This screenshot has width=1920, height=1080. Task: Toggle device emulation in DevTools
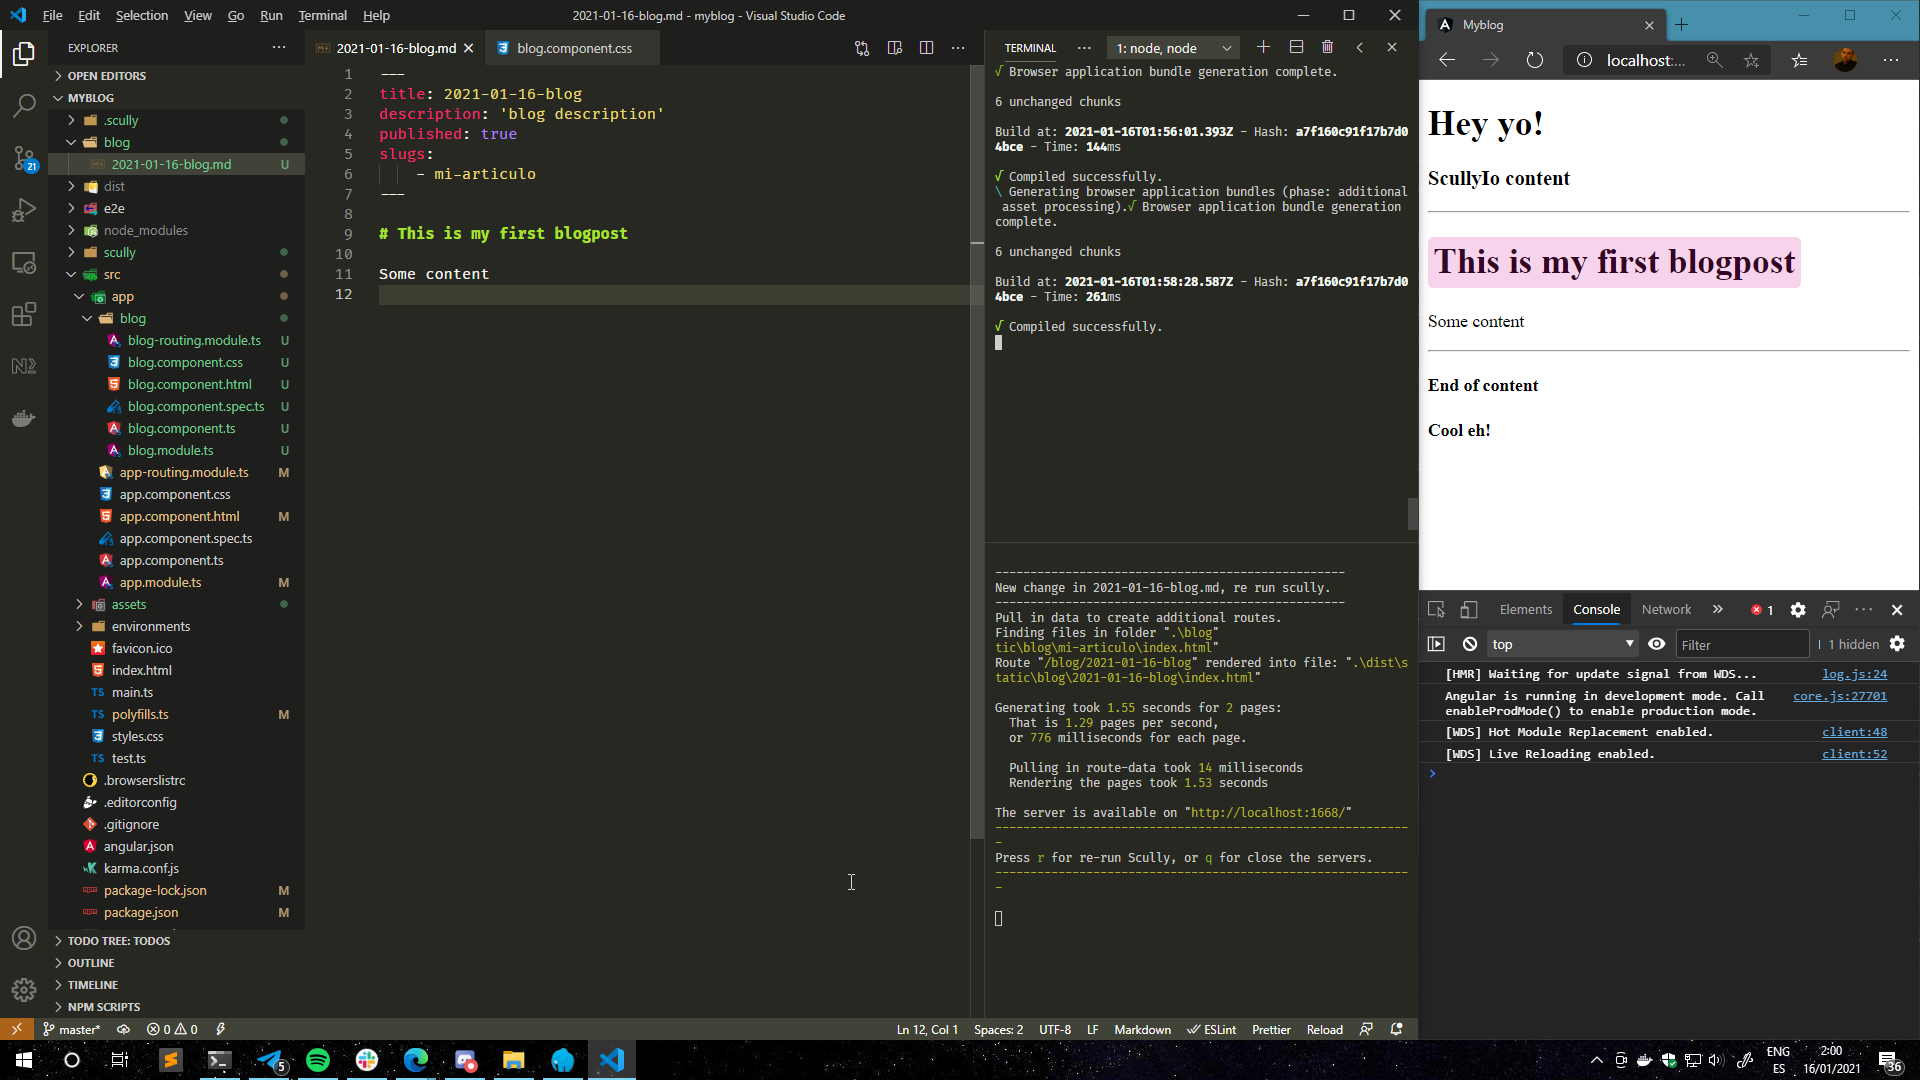tap(1469, 609)
